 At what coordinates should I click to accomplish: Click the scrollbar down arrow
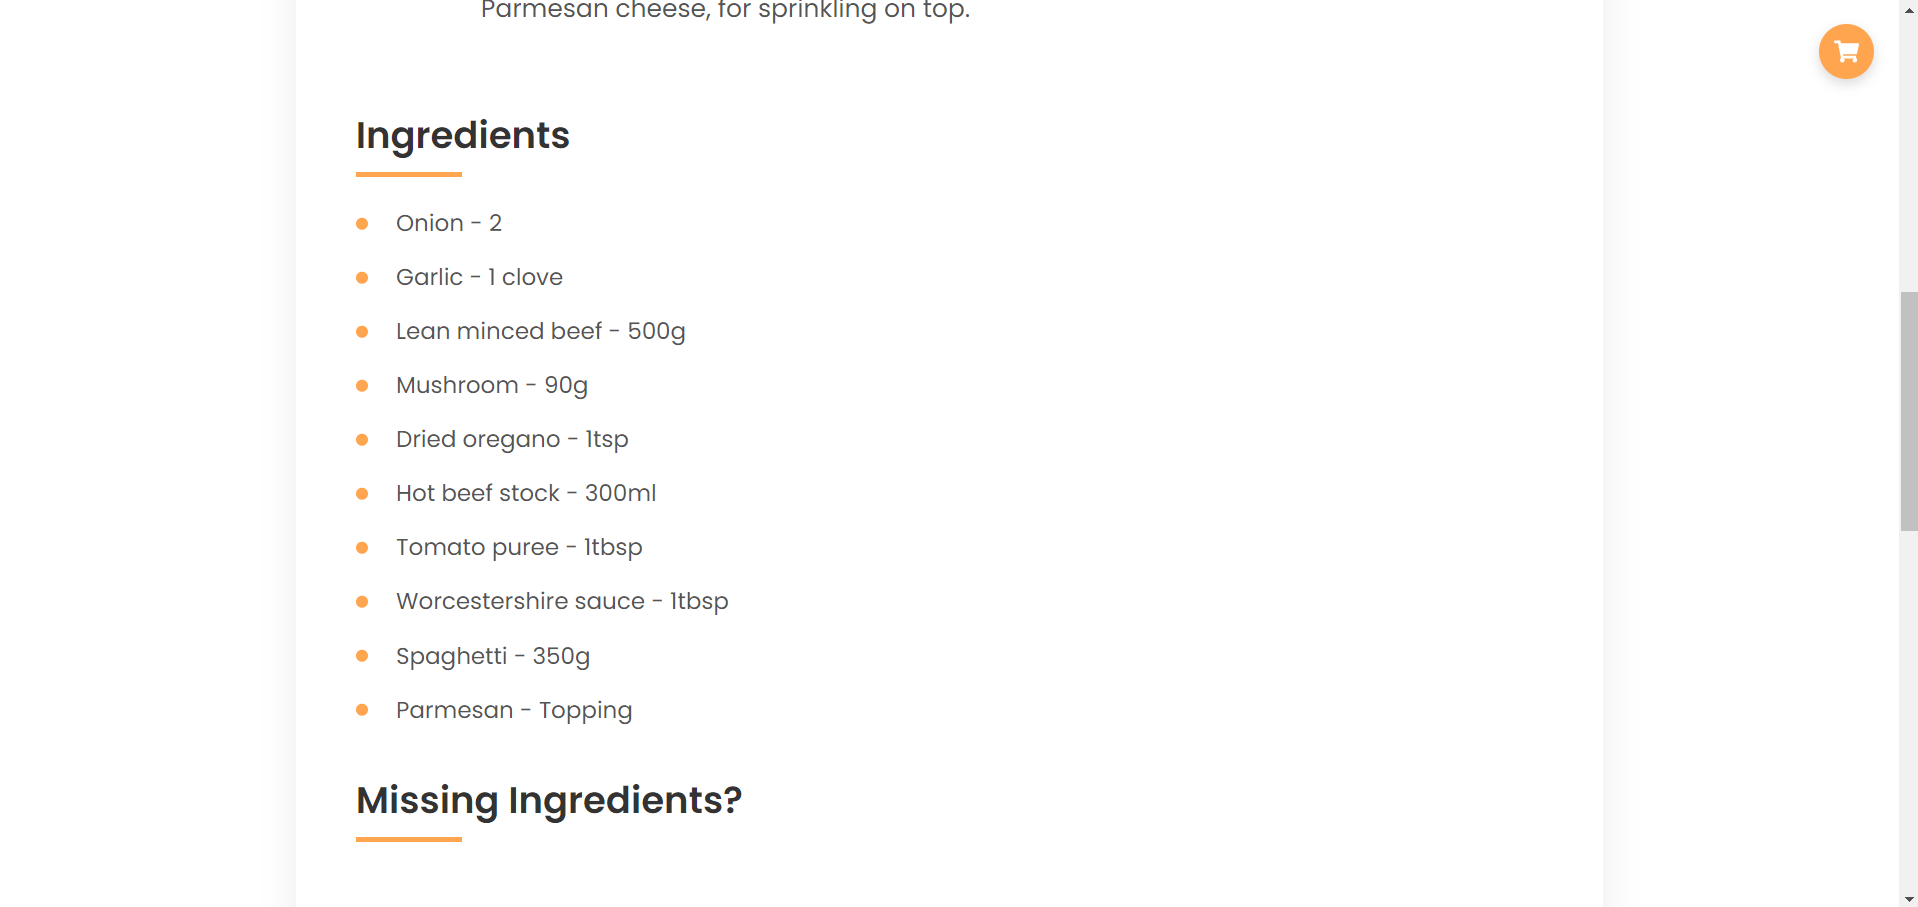(1908, 898)
